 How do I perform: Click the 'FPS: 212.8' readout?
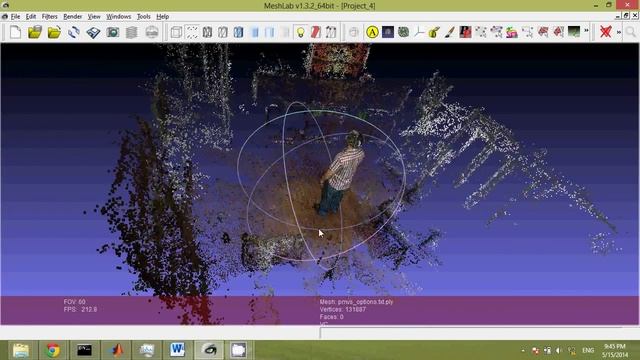pos(80,309)
